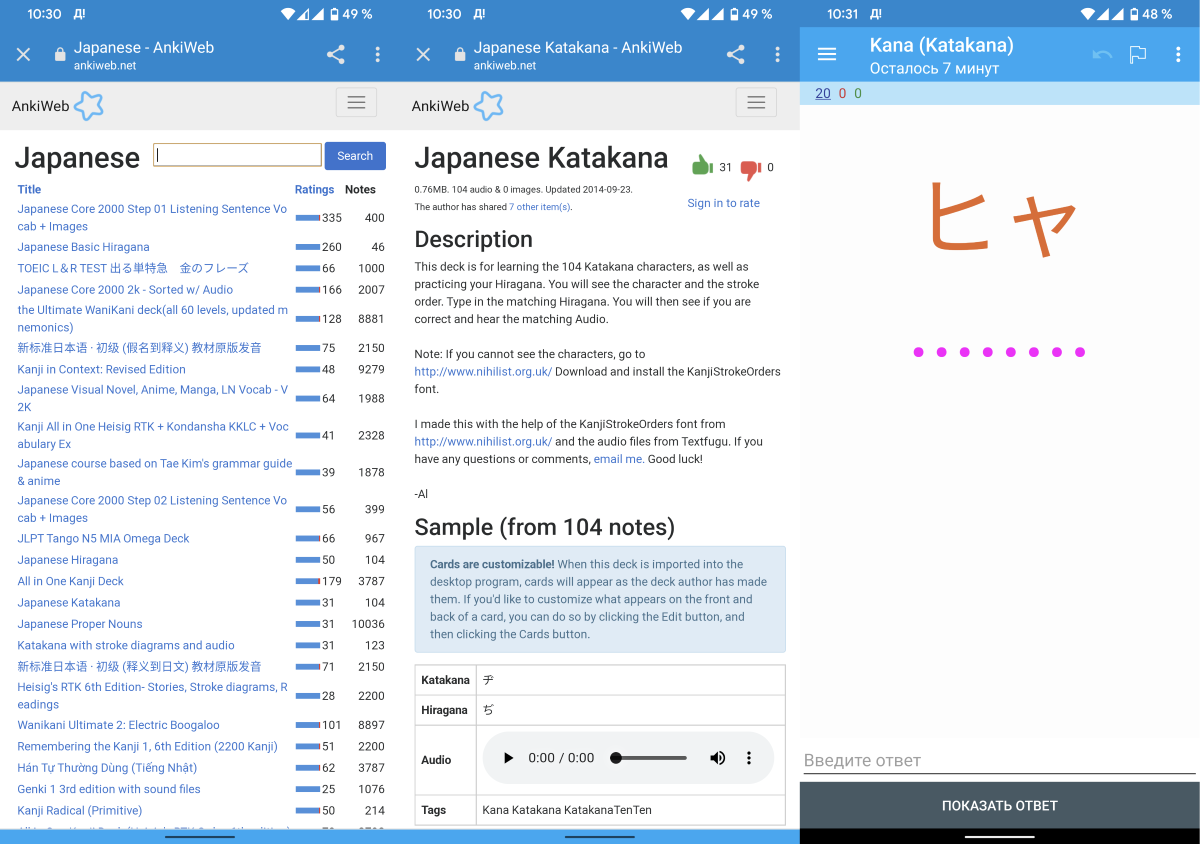Open All in One Kanji Deck
Image resolution: width=1200 pixels, height=844 pixels.
point(70,581)
